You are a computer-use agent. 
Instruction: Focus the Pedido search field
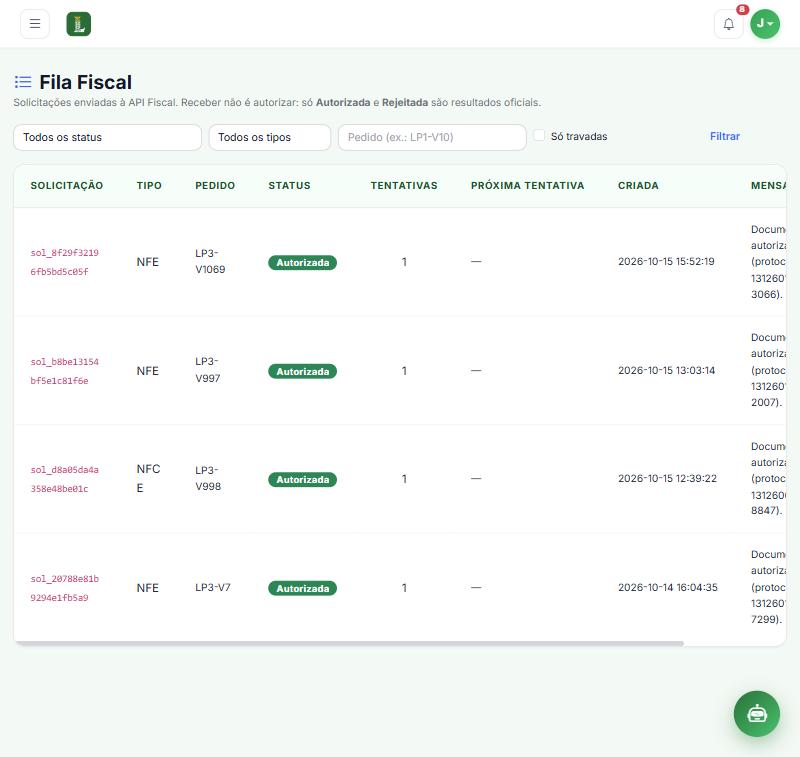432,137
